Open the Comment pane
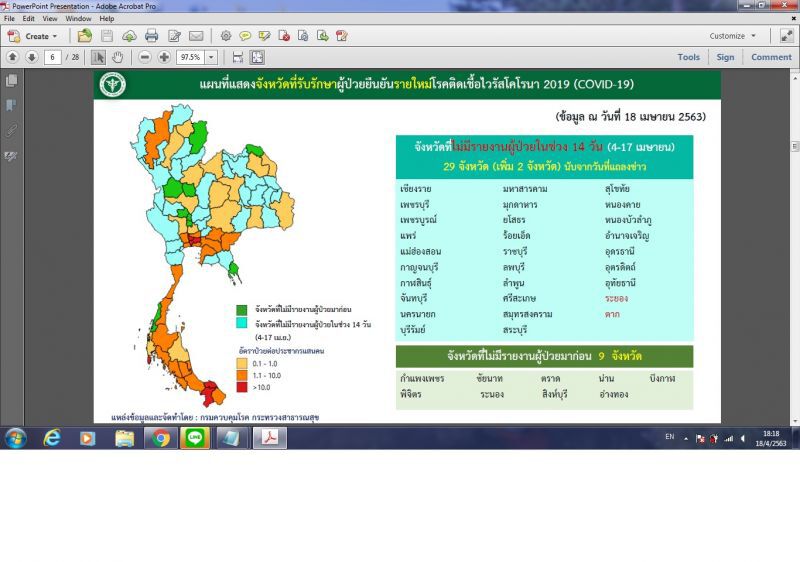 (x=771, y=57)
